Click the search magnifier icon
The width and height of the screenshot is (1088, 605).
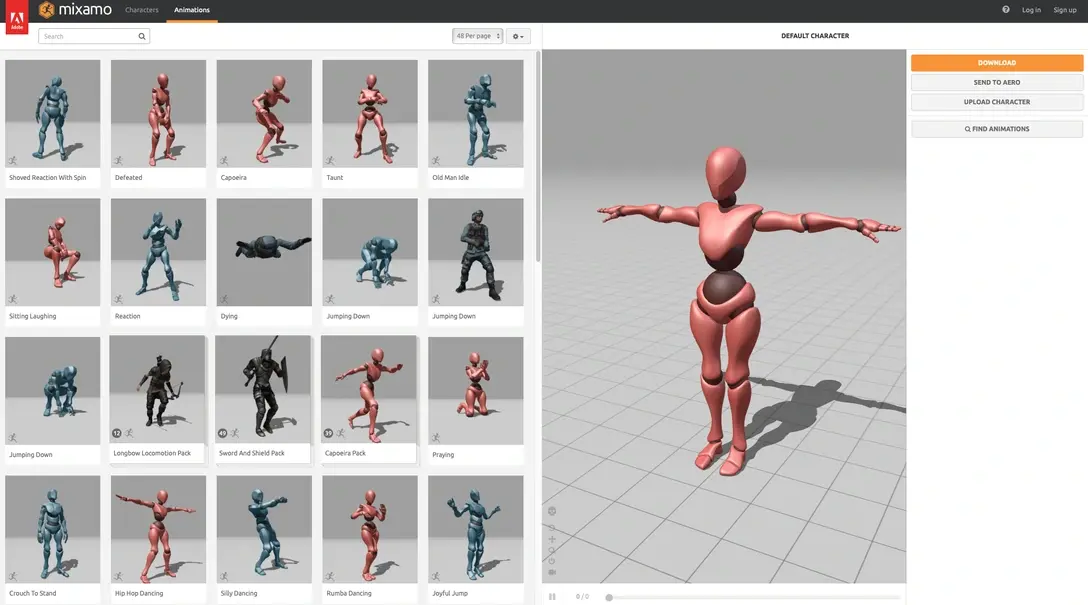click(x=142, y=36)
